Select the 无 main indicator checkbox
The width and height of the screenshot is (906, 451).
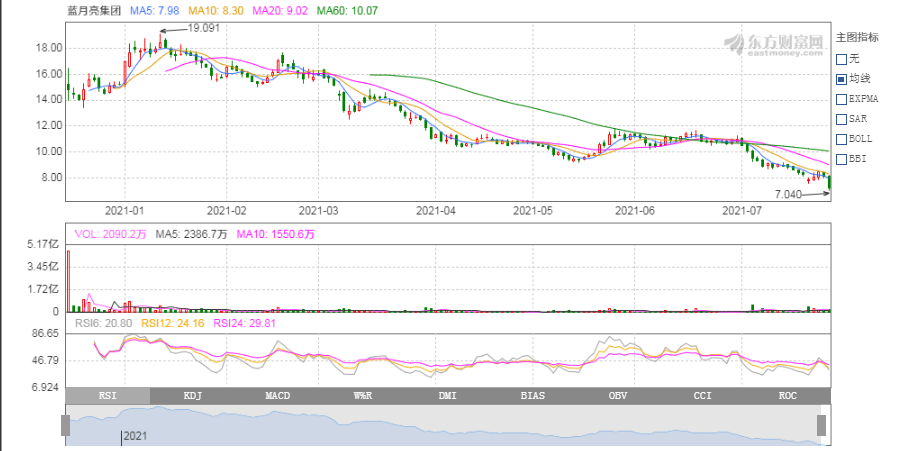841,59
